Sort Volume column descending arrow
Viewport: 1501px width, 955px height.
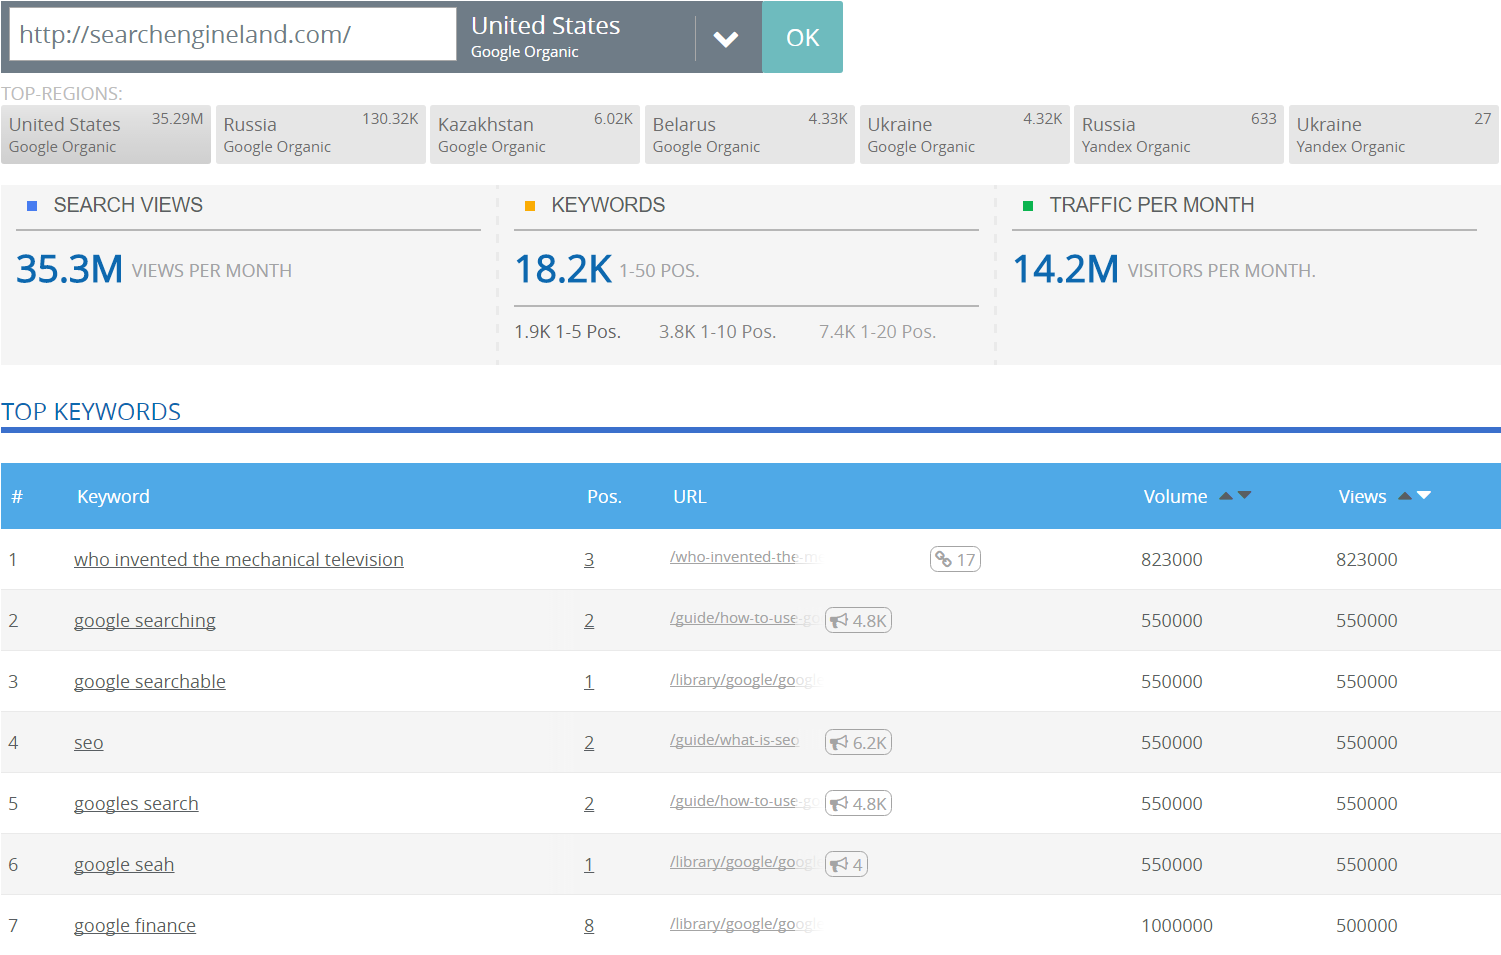[x=1244, y=496]
